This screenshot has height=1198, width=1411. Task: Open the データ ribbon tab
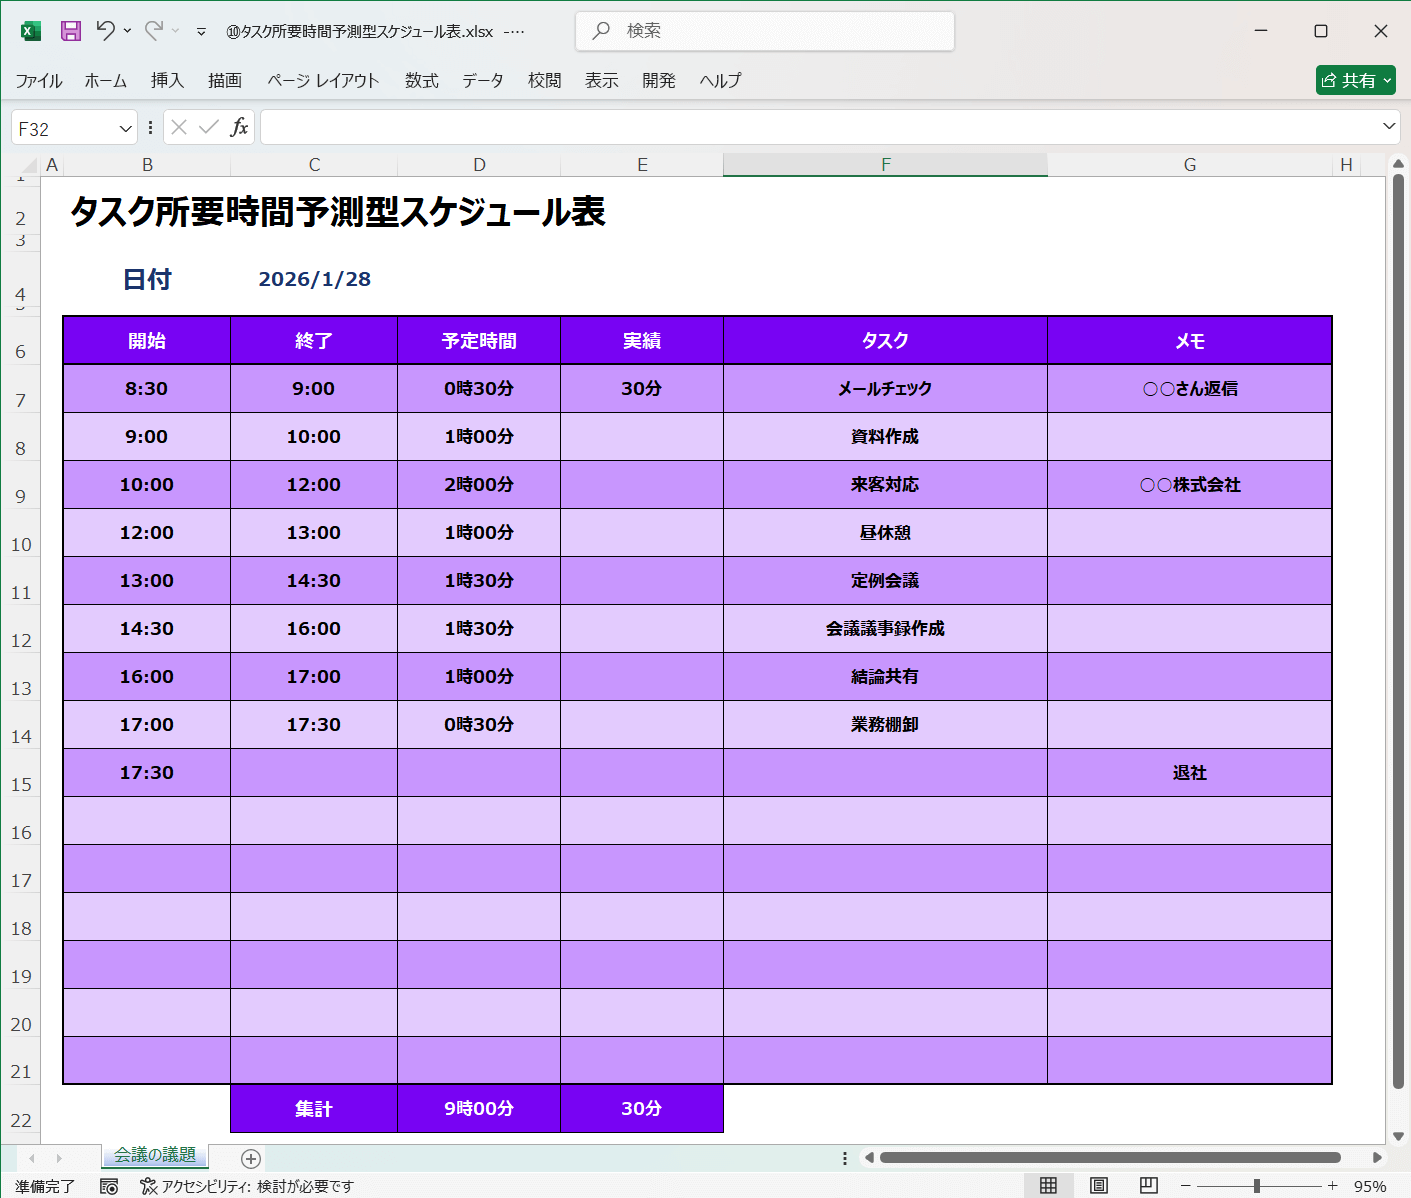483,80
